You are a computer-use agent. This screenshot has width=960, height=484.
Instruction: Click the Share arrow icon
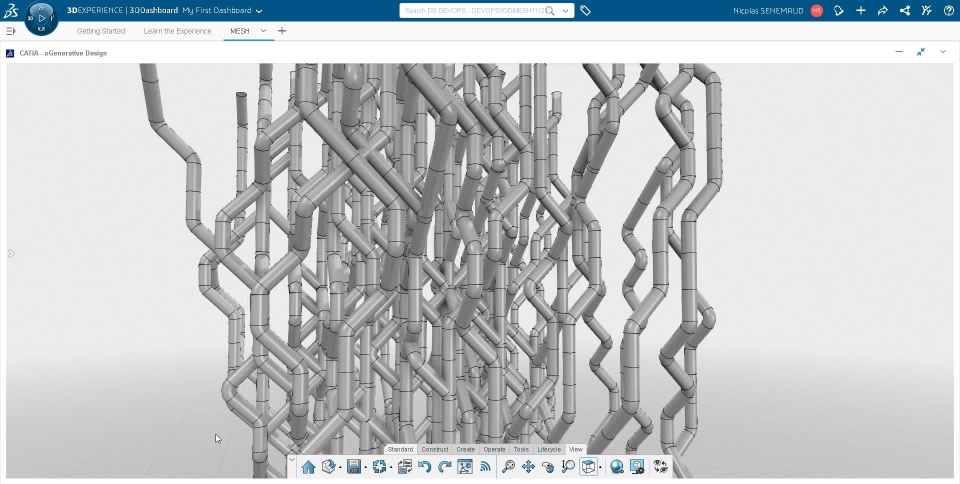tap(883, 10)
